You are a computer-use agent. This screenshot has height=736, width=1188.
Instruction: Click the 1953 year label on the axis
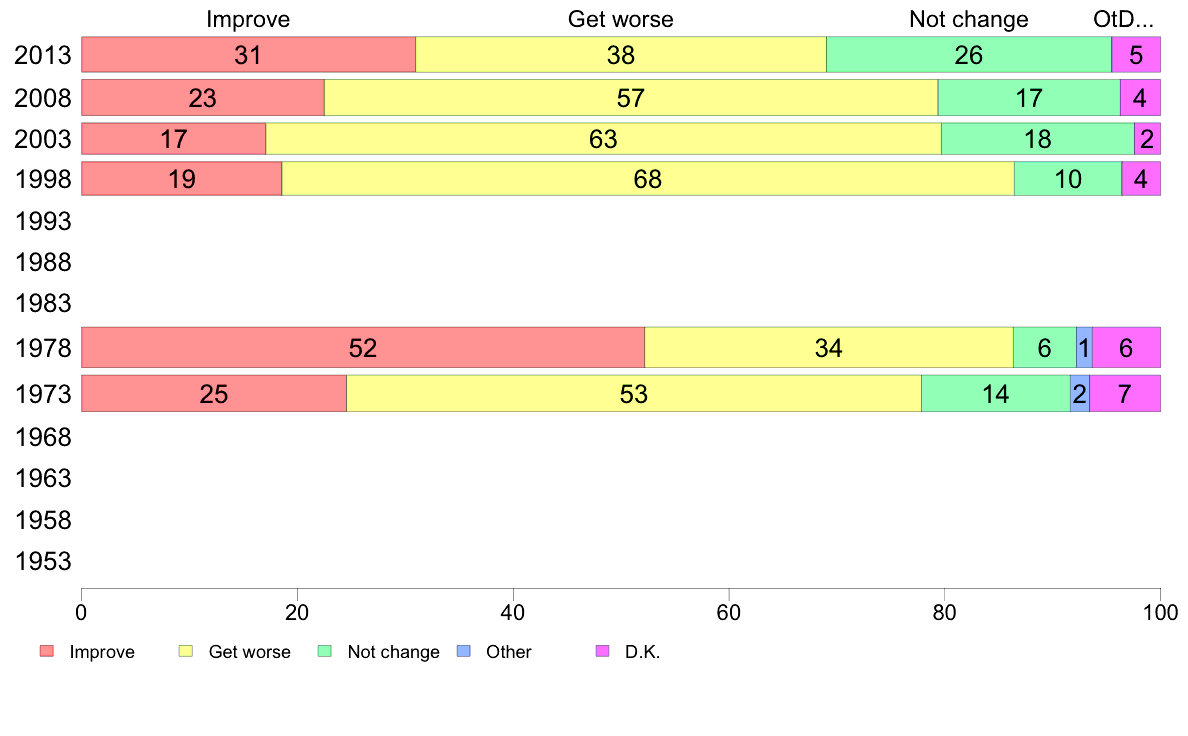[43, 562]
